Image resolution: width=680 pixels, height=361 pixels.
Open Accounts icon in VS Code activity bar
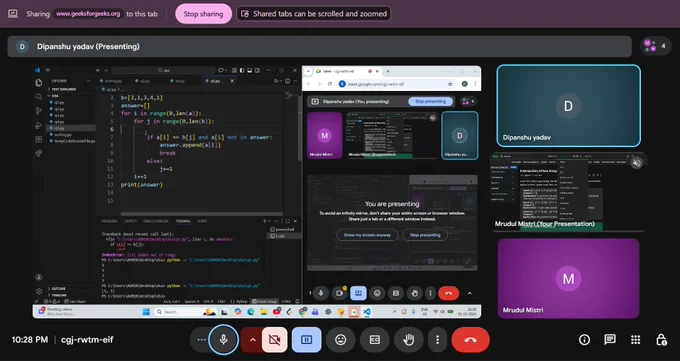39,277
